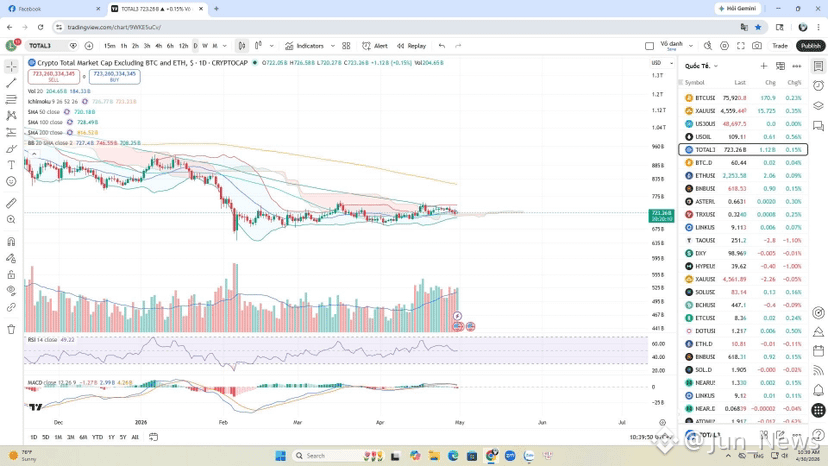Create a price Alert
Viewport: 828px width, 466px height.
(375, 46)
